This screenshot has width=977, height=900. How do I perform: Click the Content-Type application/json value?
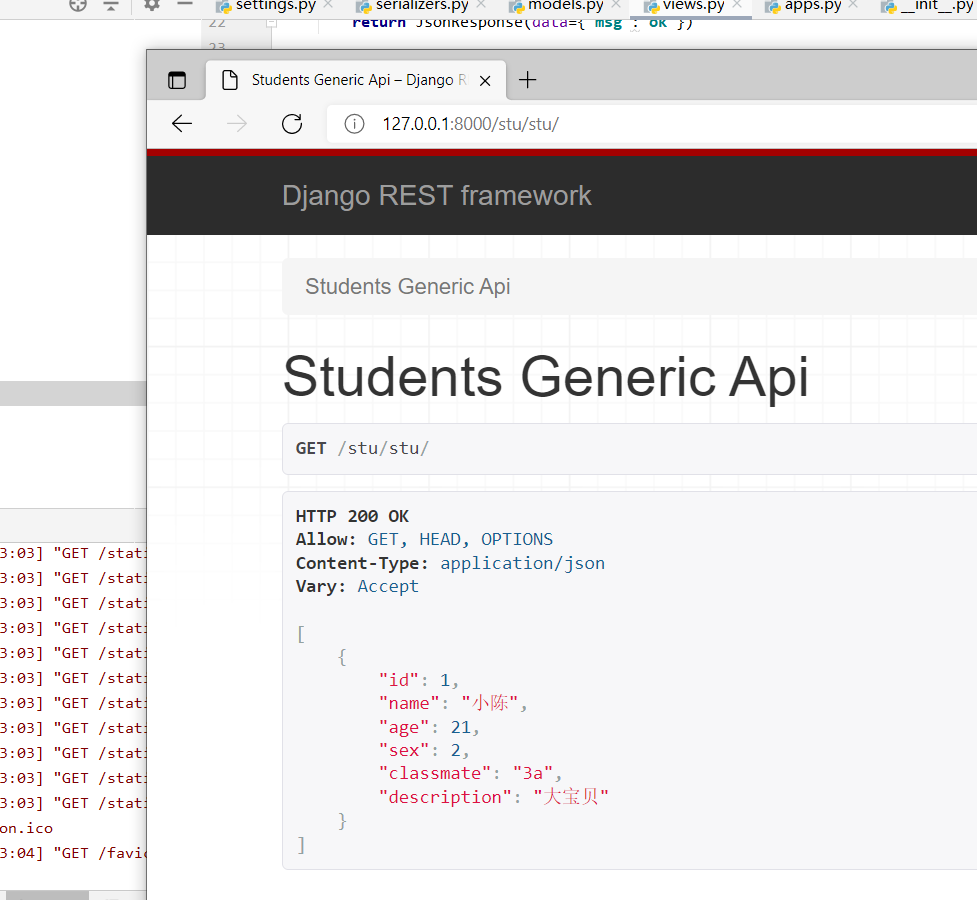click(x=522, y=563)
